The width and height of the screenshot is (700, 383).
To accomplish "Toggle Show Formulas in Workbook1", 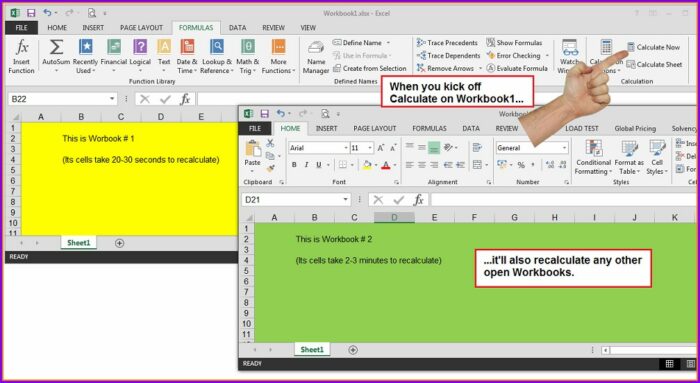I will pos(514,43).
